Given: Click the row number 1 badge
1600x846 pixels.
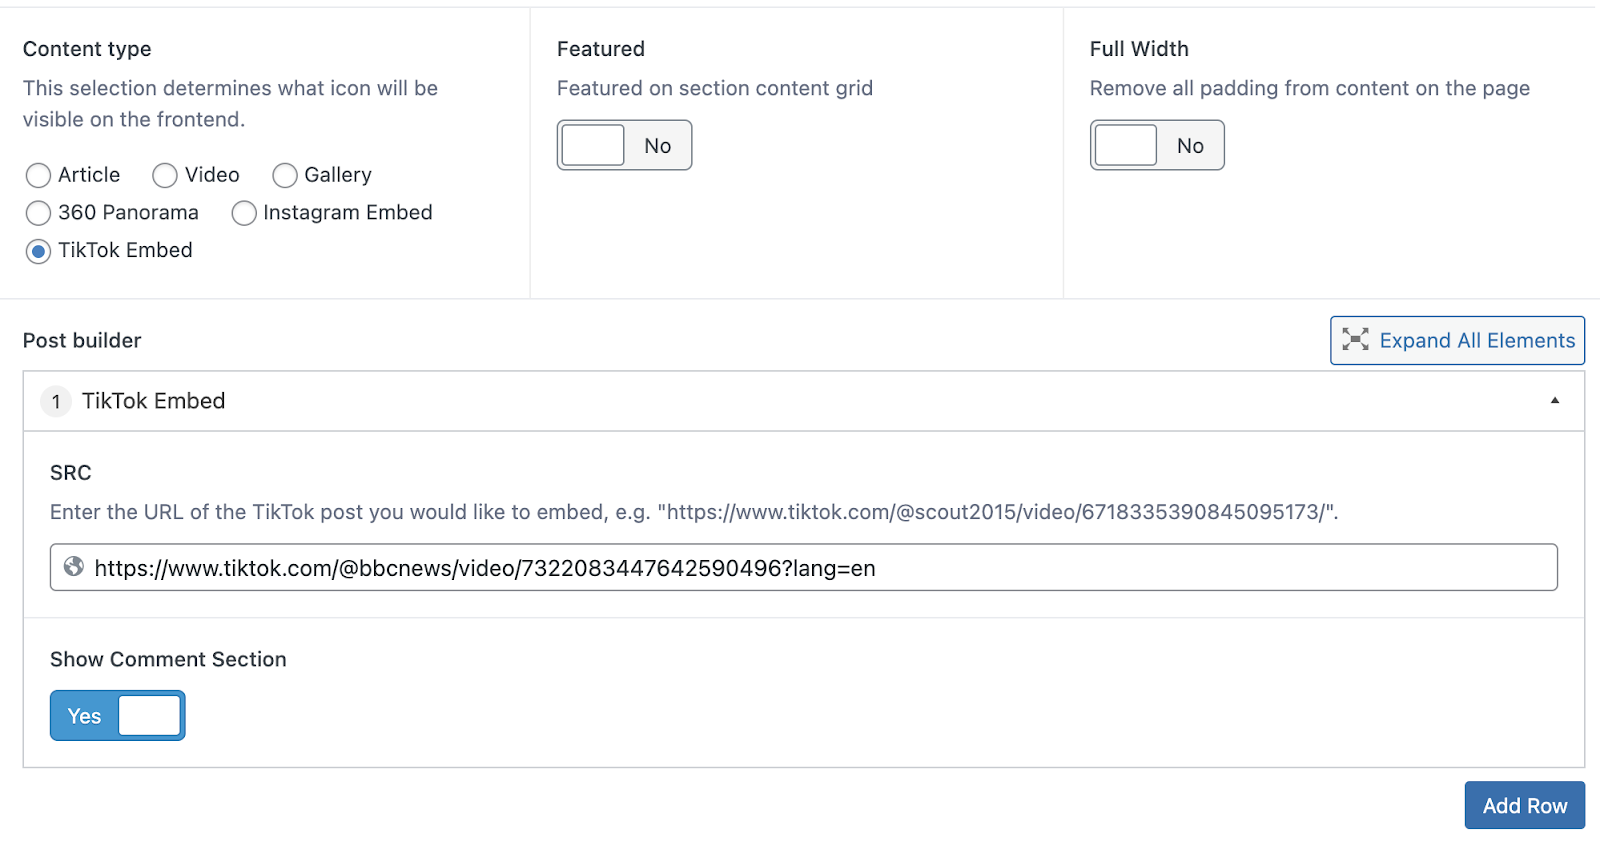Looking at the screenshot, I should tap(56, 402).
